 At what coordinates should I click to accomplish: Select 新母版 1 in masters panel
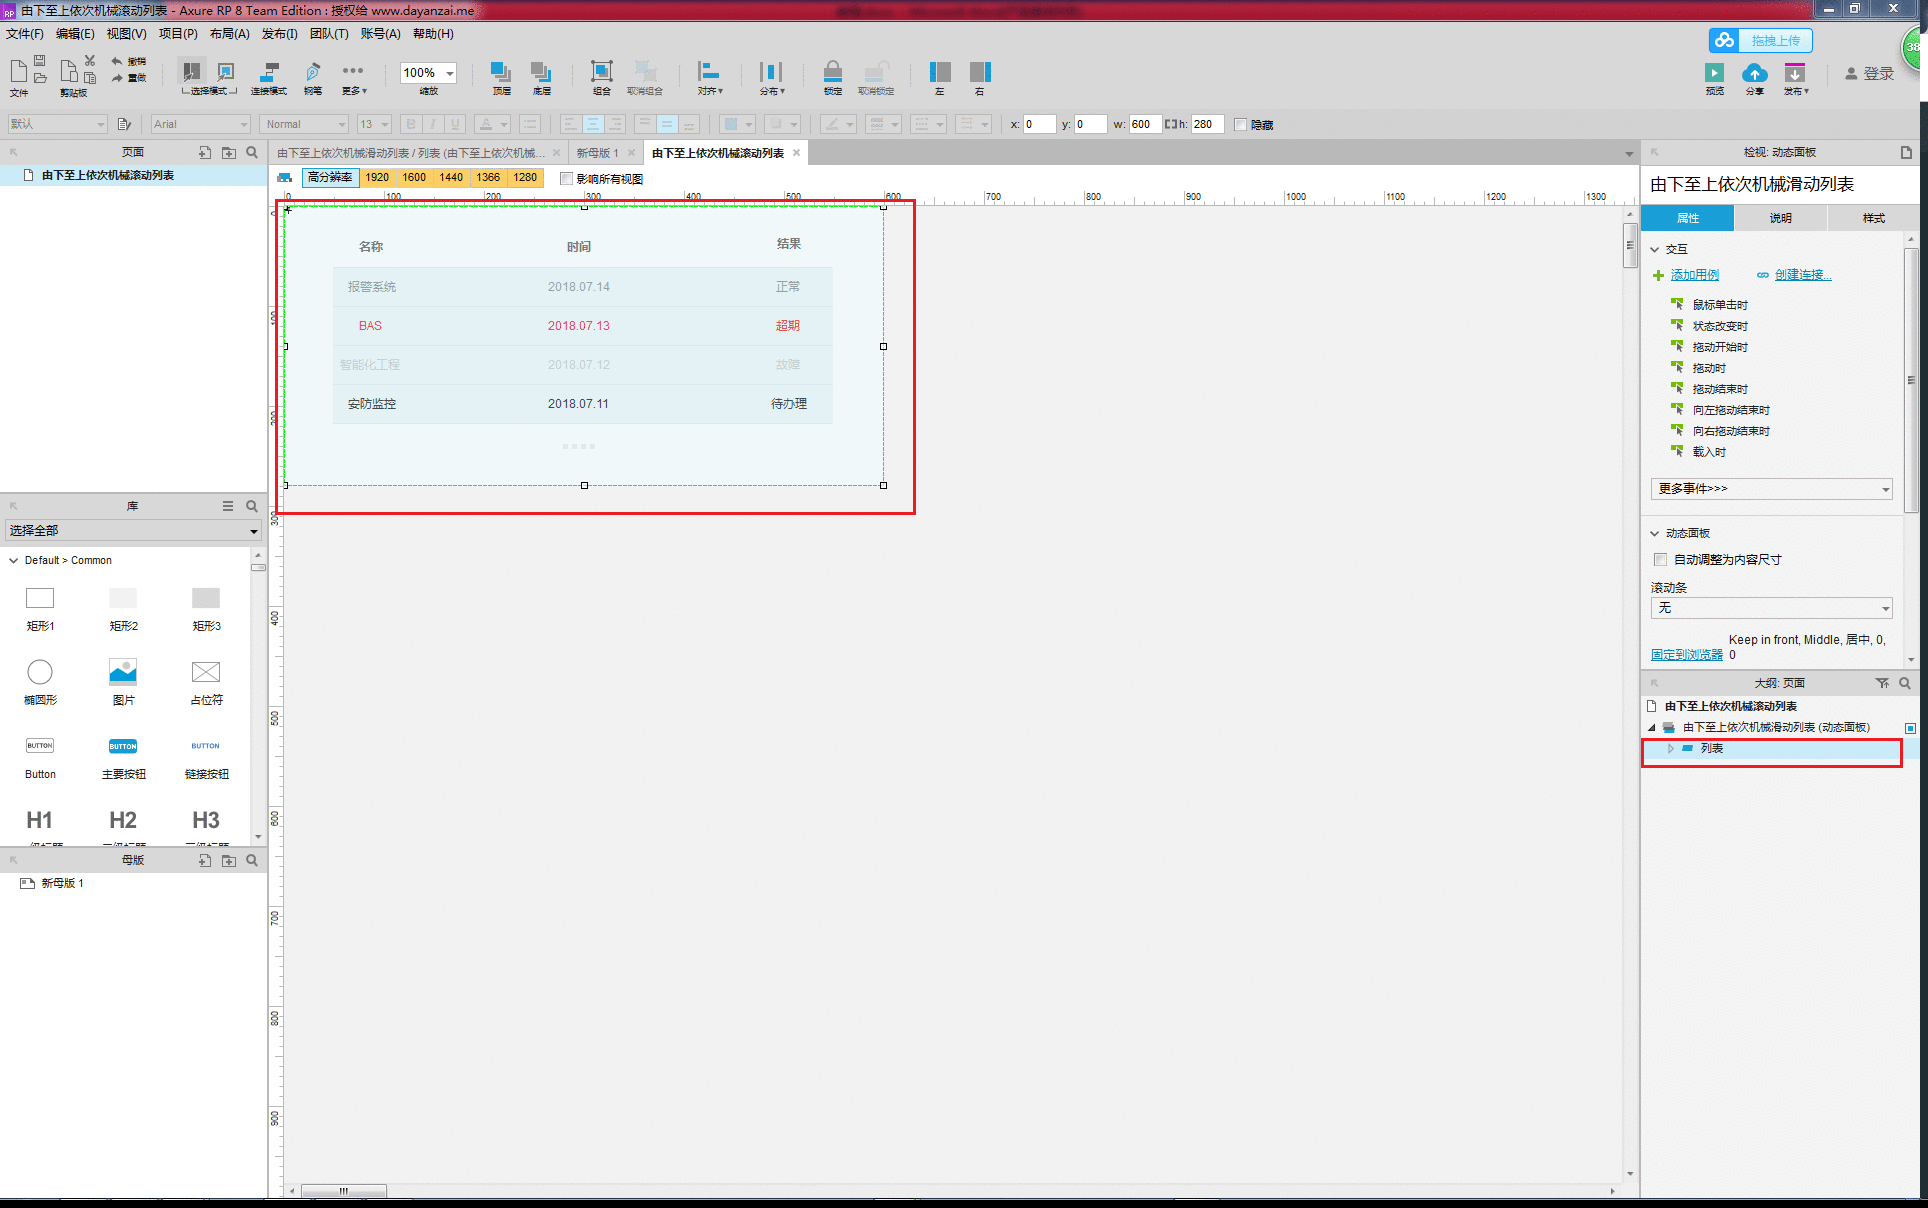pyautogui.click(x=62, y=884)
